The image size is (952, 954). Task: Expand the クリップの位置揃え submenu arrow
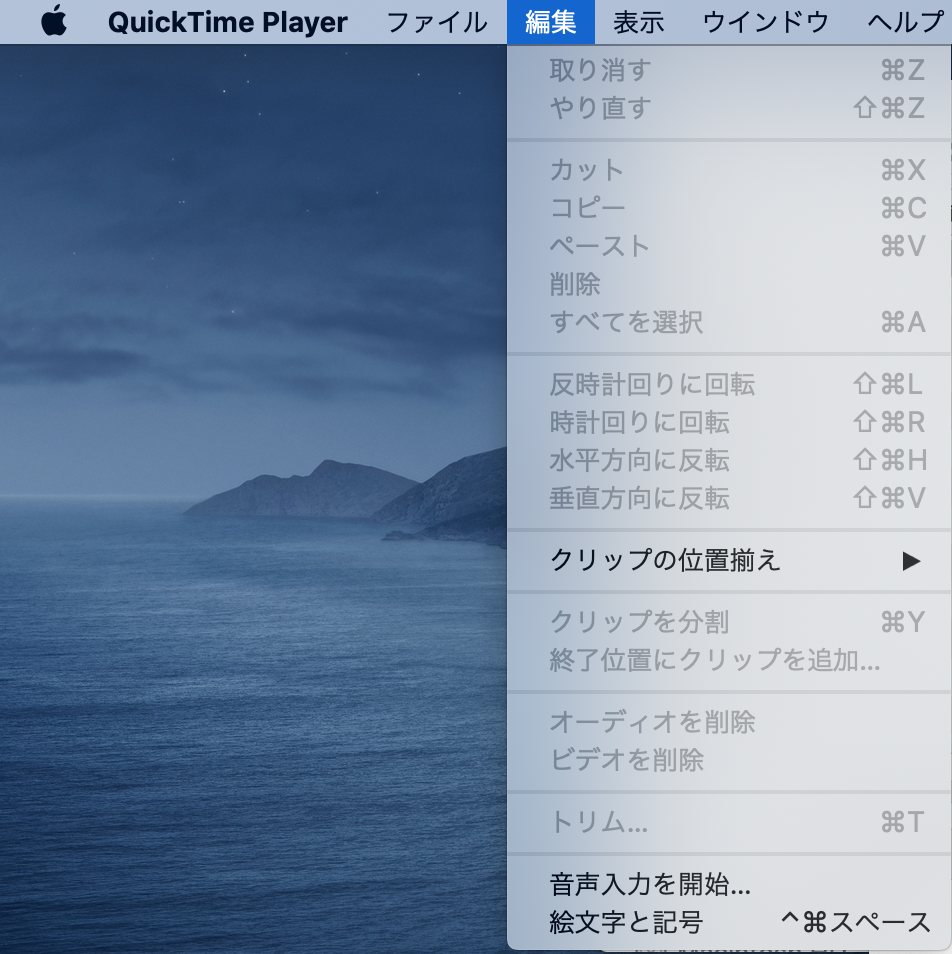click(910, 561)
